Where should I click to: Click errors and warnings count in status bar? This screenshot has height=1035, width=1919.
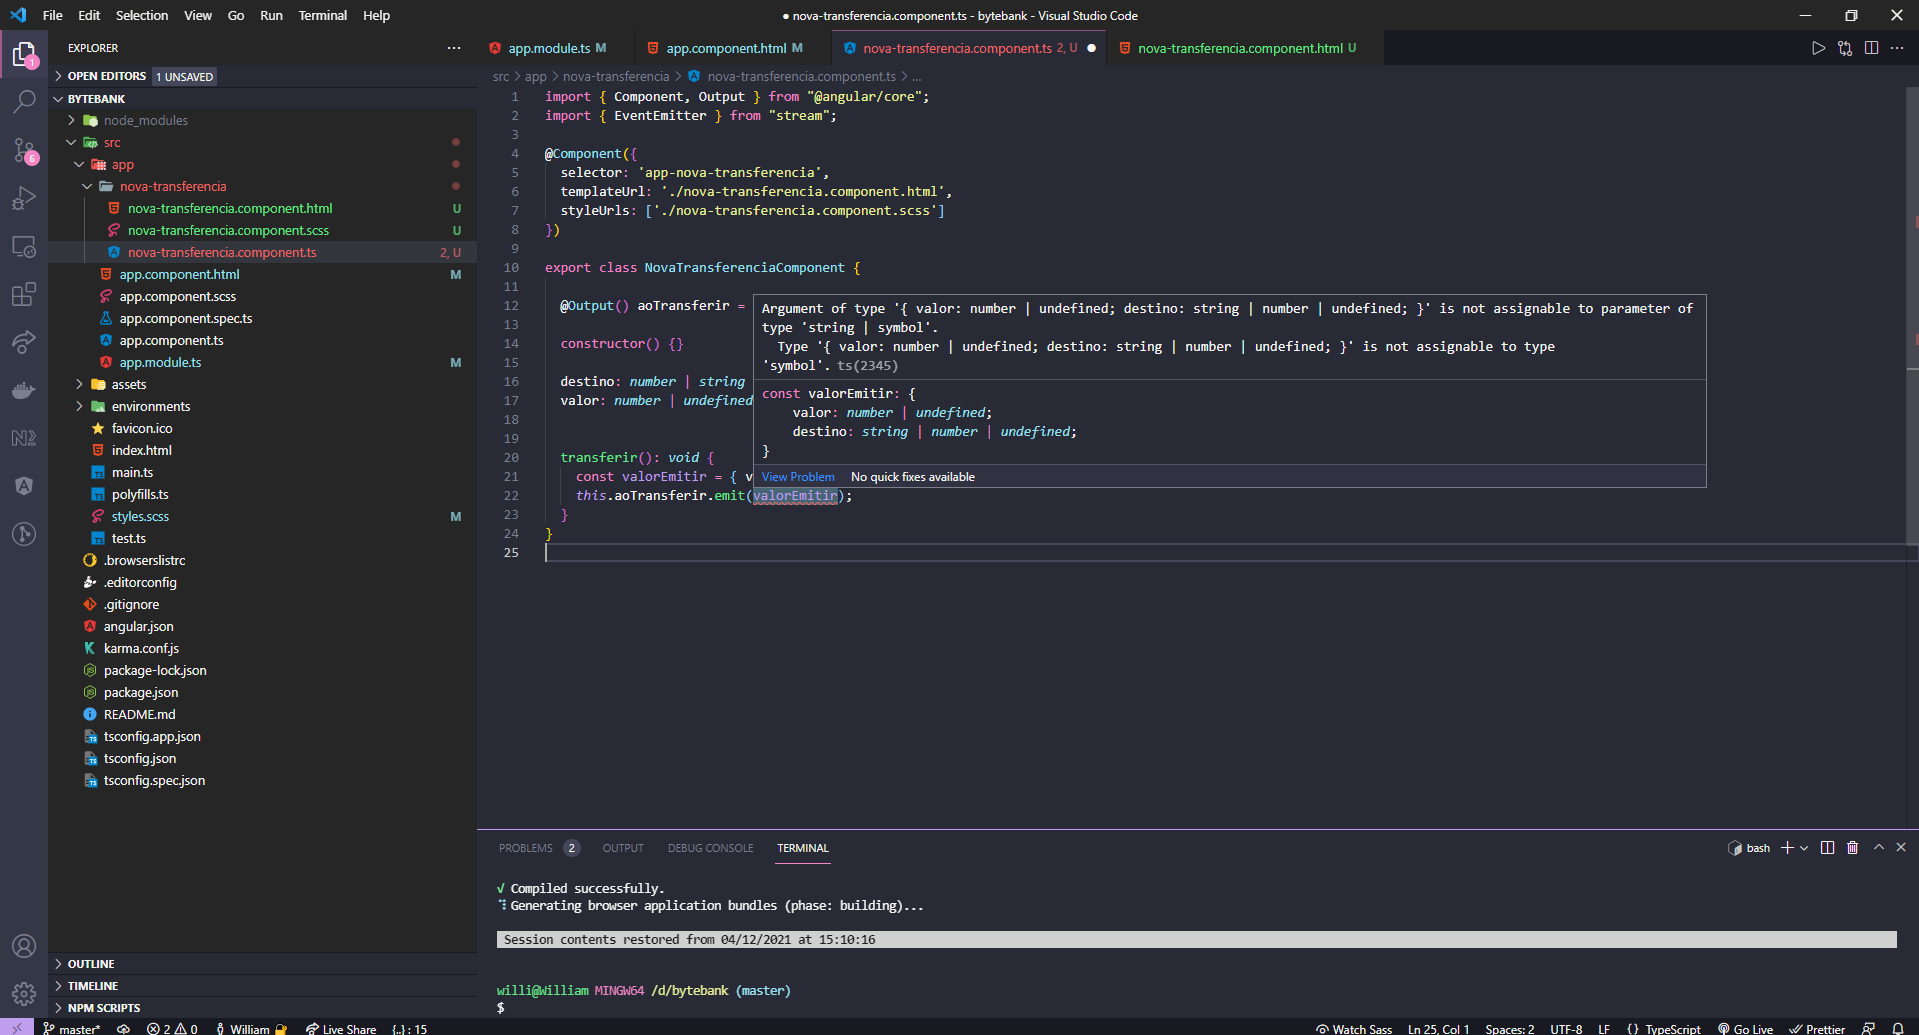point(172,1028)
